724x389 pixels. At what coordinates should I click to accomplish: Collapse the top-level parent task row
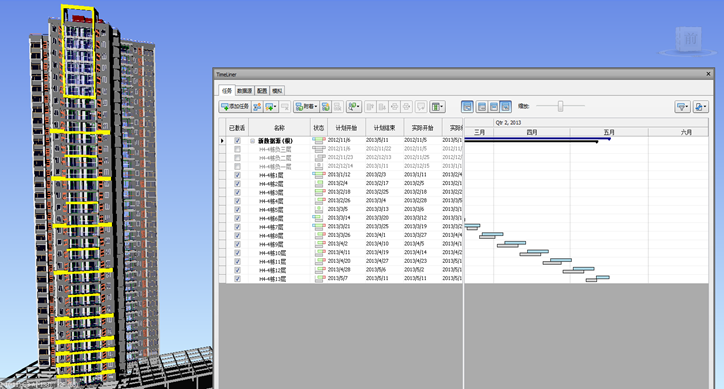click(x=253, y=140)
